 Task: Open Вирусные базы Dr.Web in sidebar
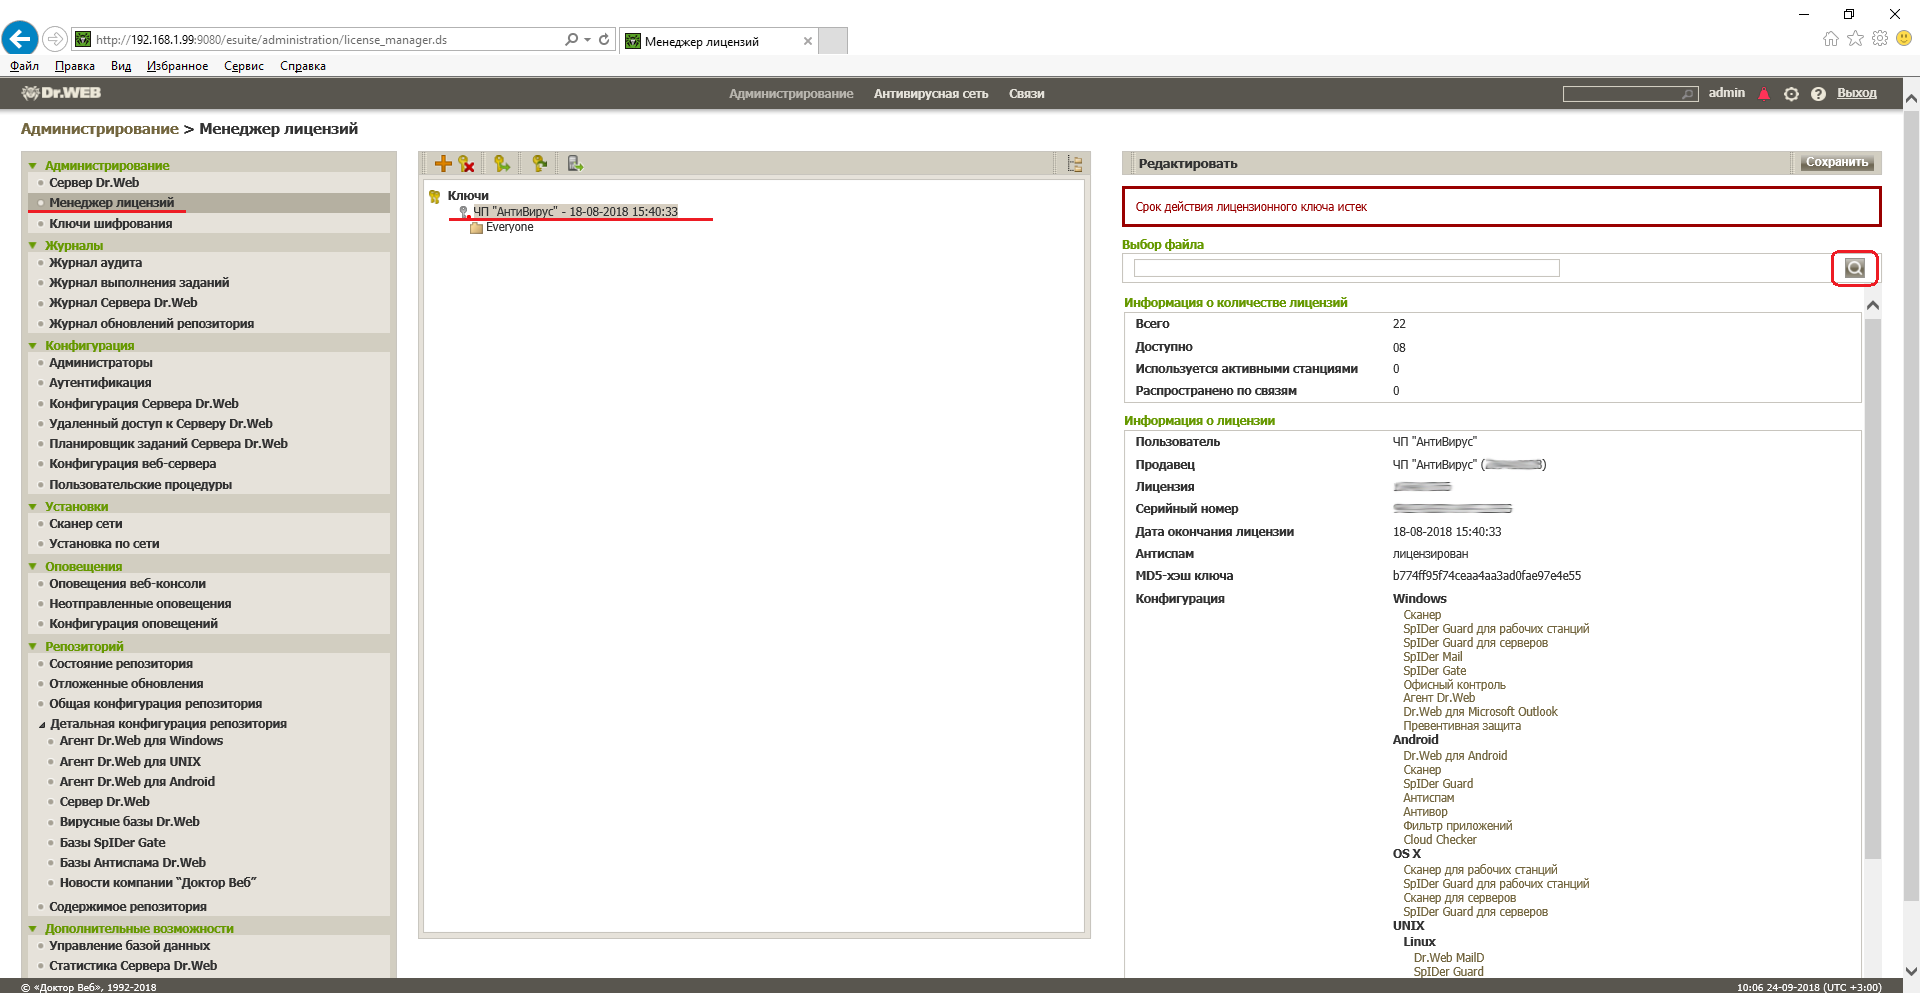tap(130, 822)
